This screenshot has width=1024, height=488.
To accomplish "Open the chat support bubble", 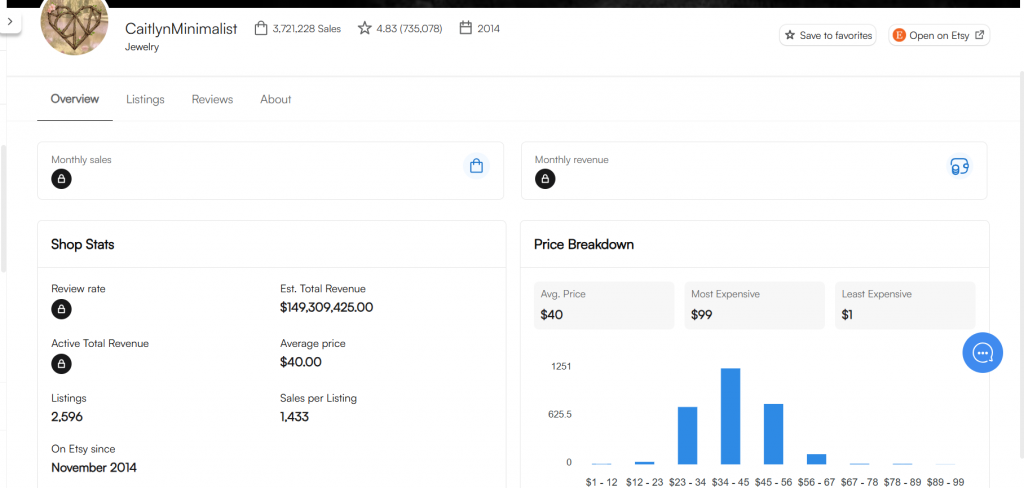I will (x=983, y=353).
